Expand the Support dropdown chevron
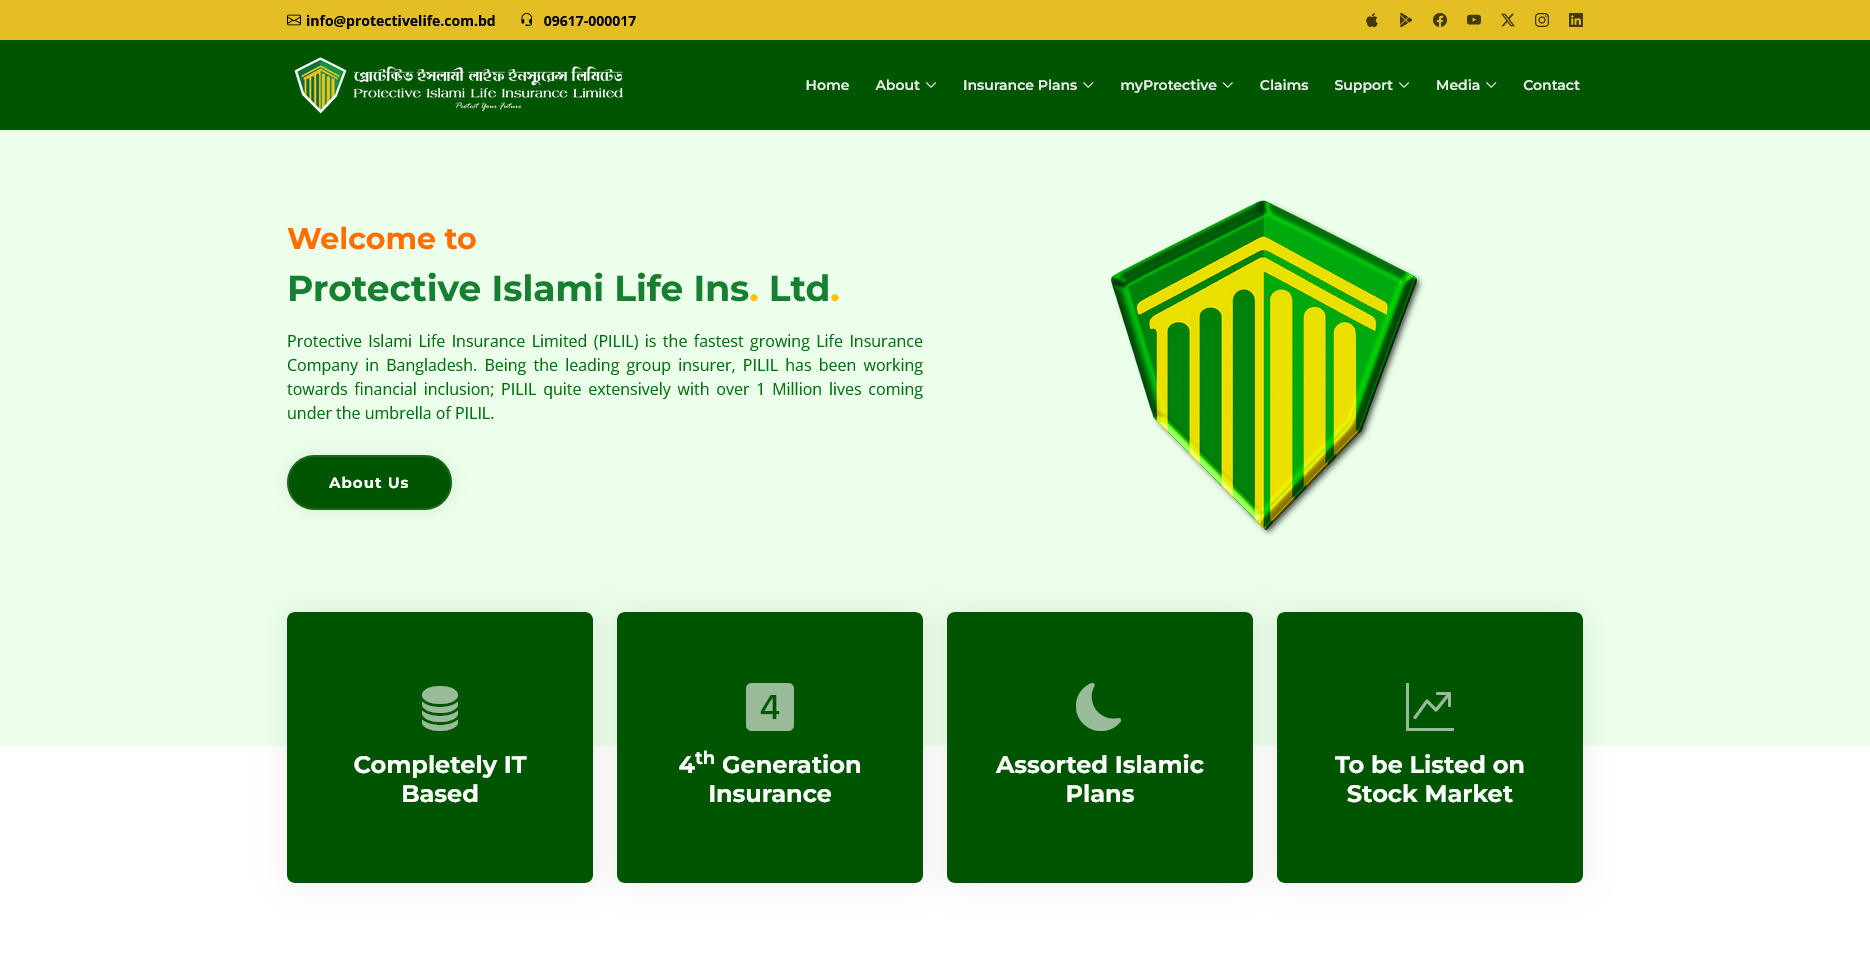Image resolution: width=1870 pixels, height=964 pixels. pyautogui.click(x=1404, y=86)
